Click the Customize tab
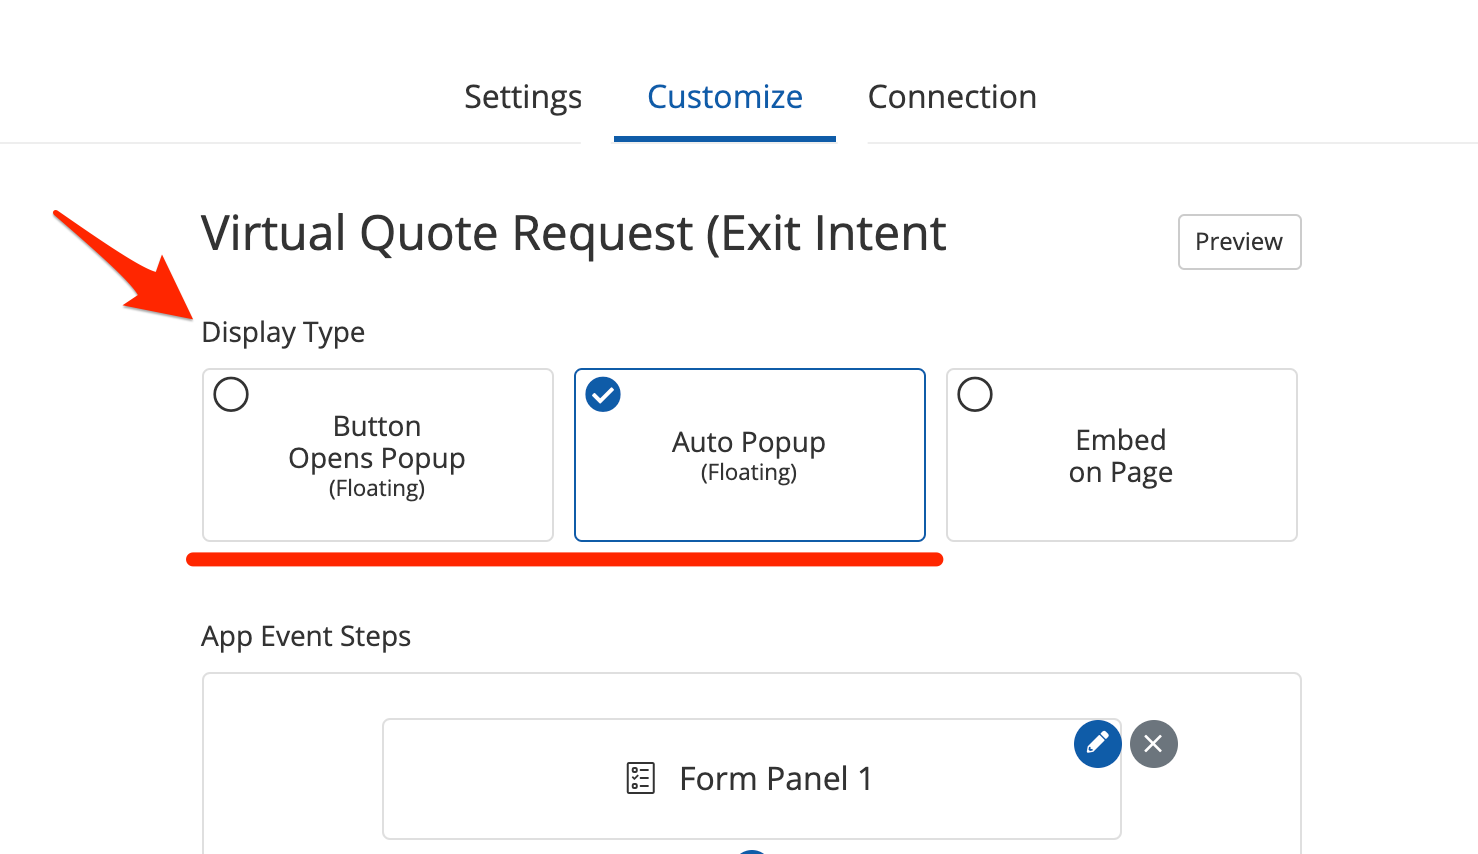Viewport: 1478px width, 854px height. tap(724, 97)
